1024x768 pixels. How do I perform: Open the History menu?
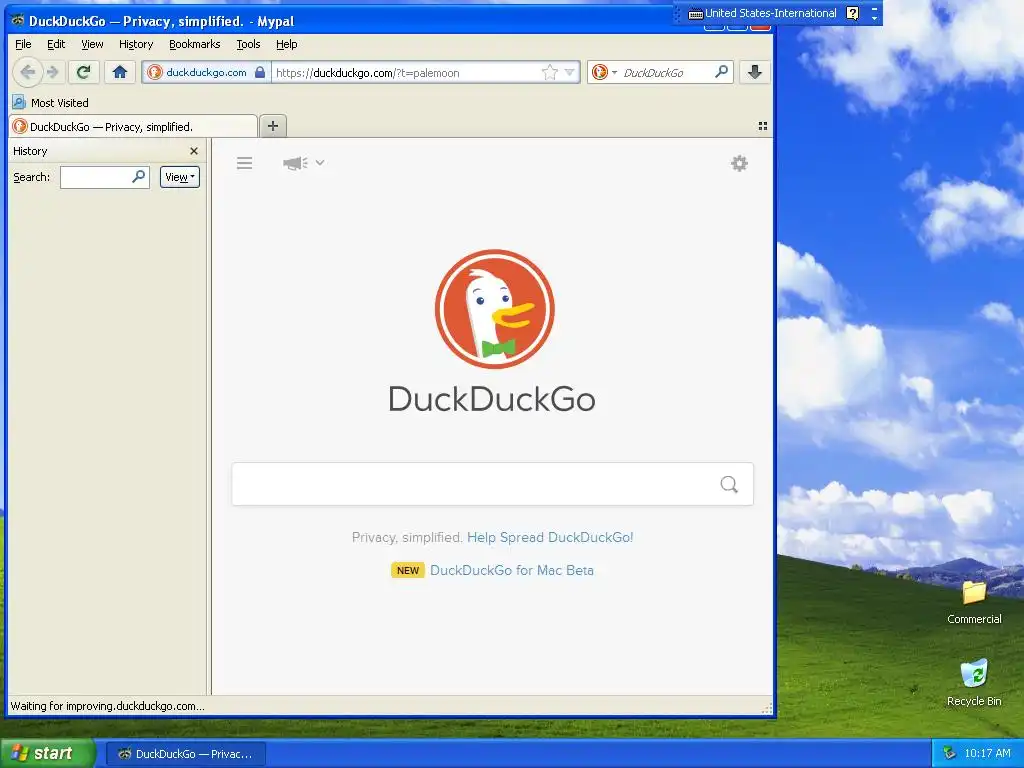coord(136,44)
